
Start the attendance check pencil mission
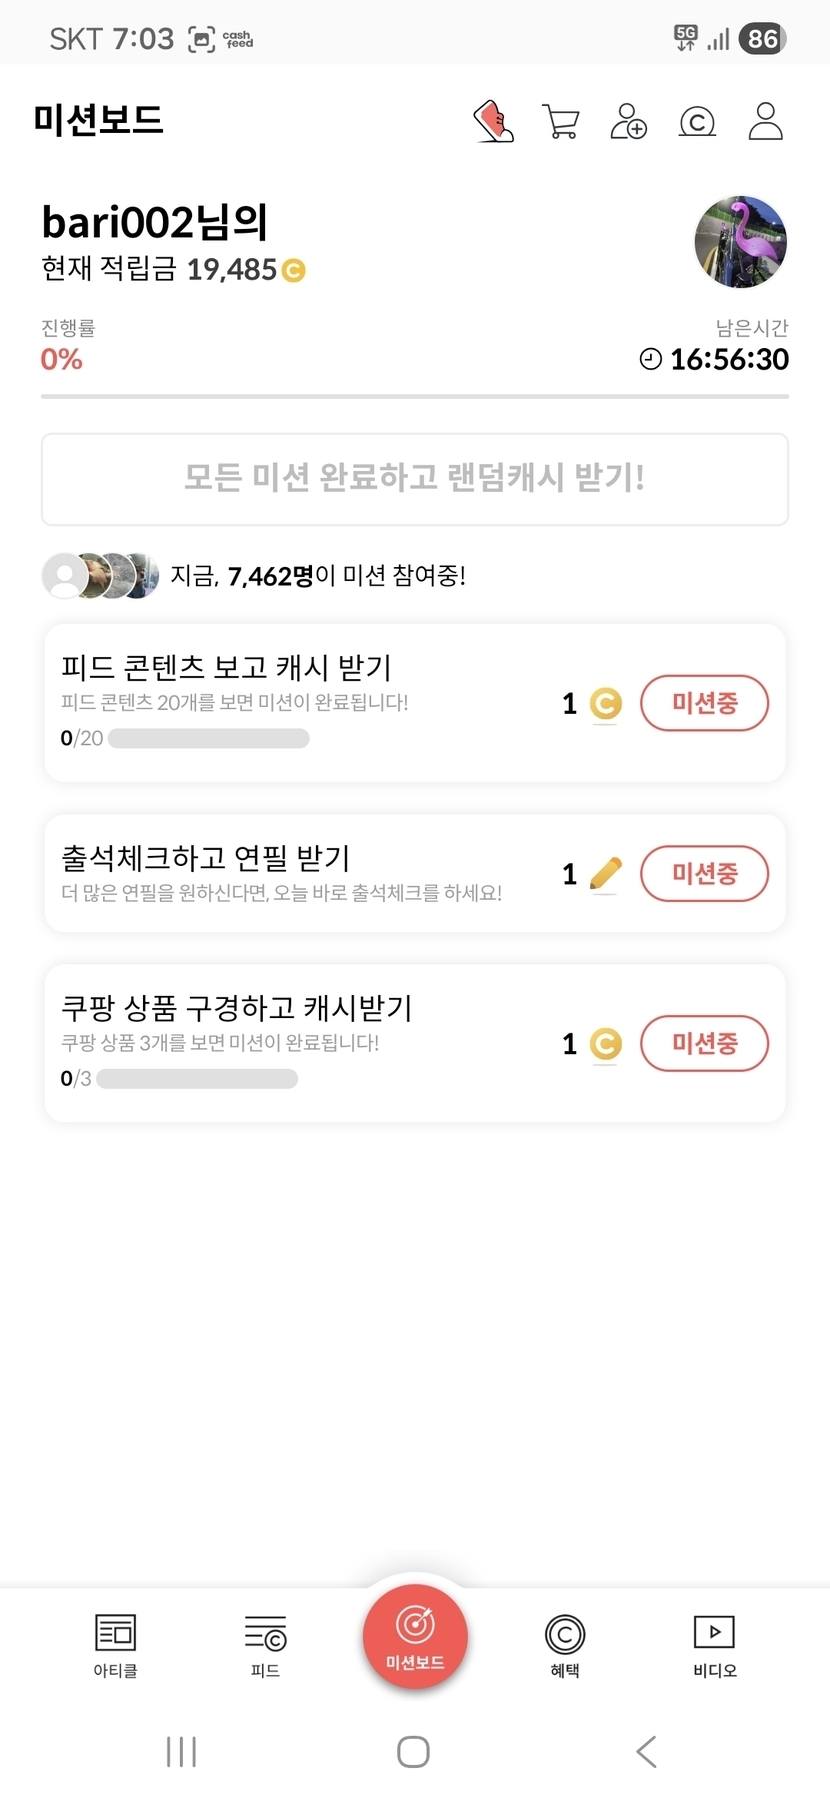click(x=704, y=873)
